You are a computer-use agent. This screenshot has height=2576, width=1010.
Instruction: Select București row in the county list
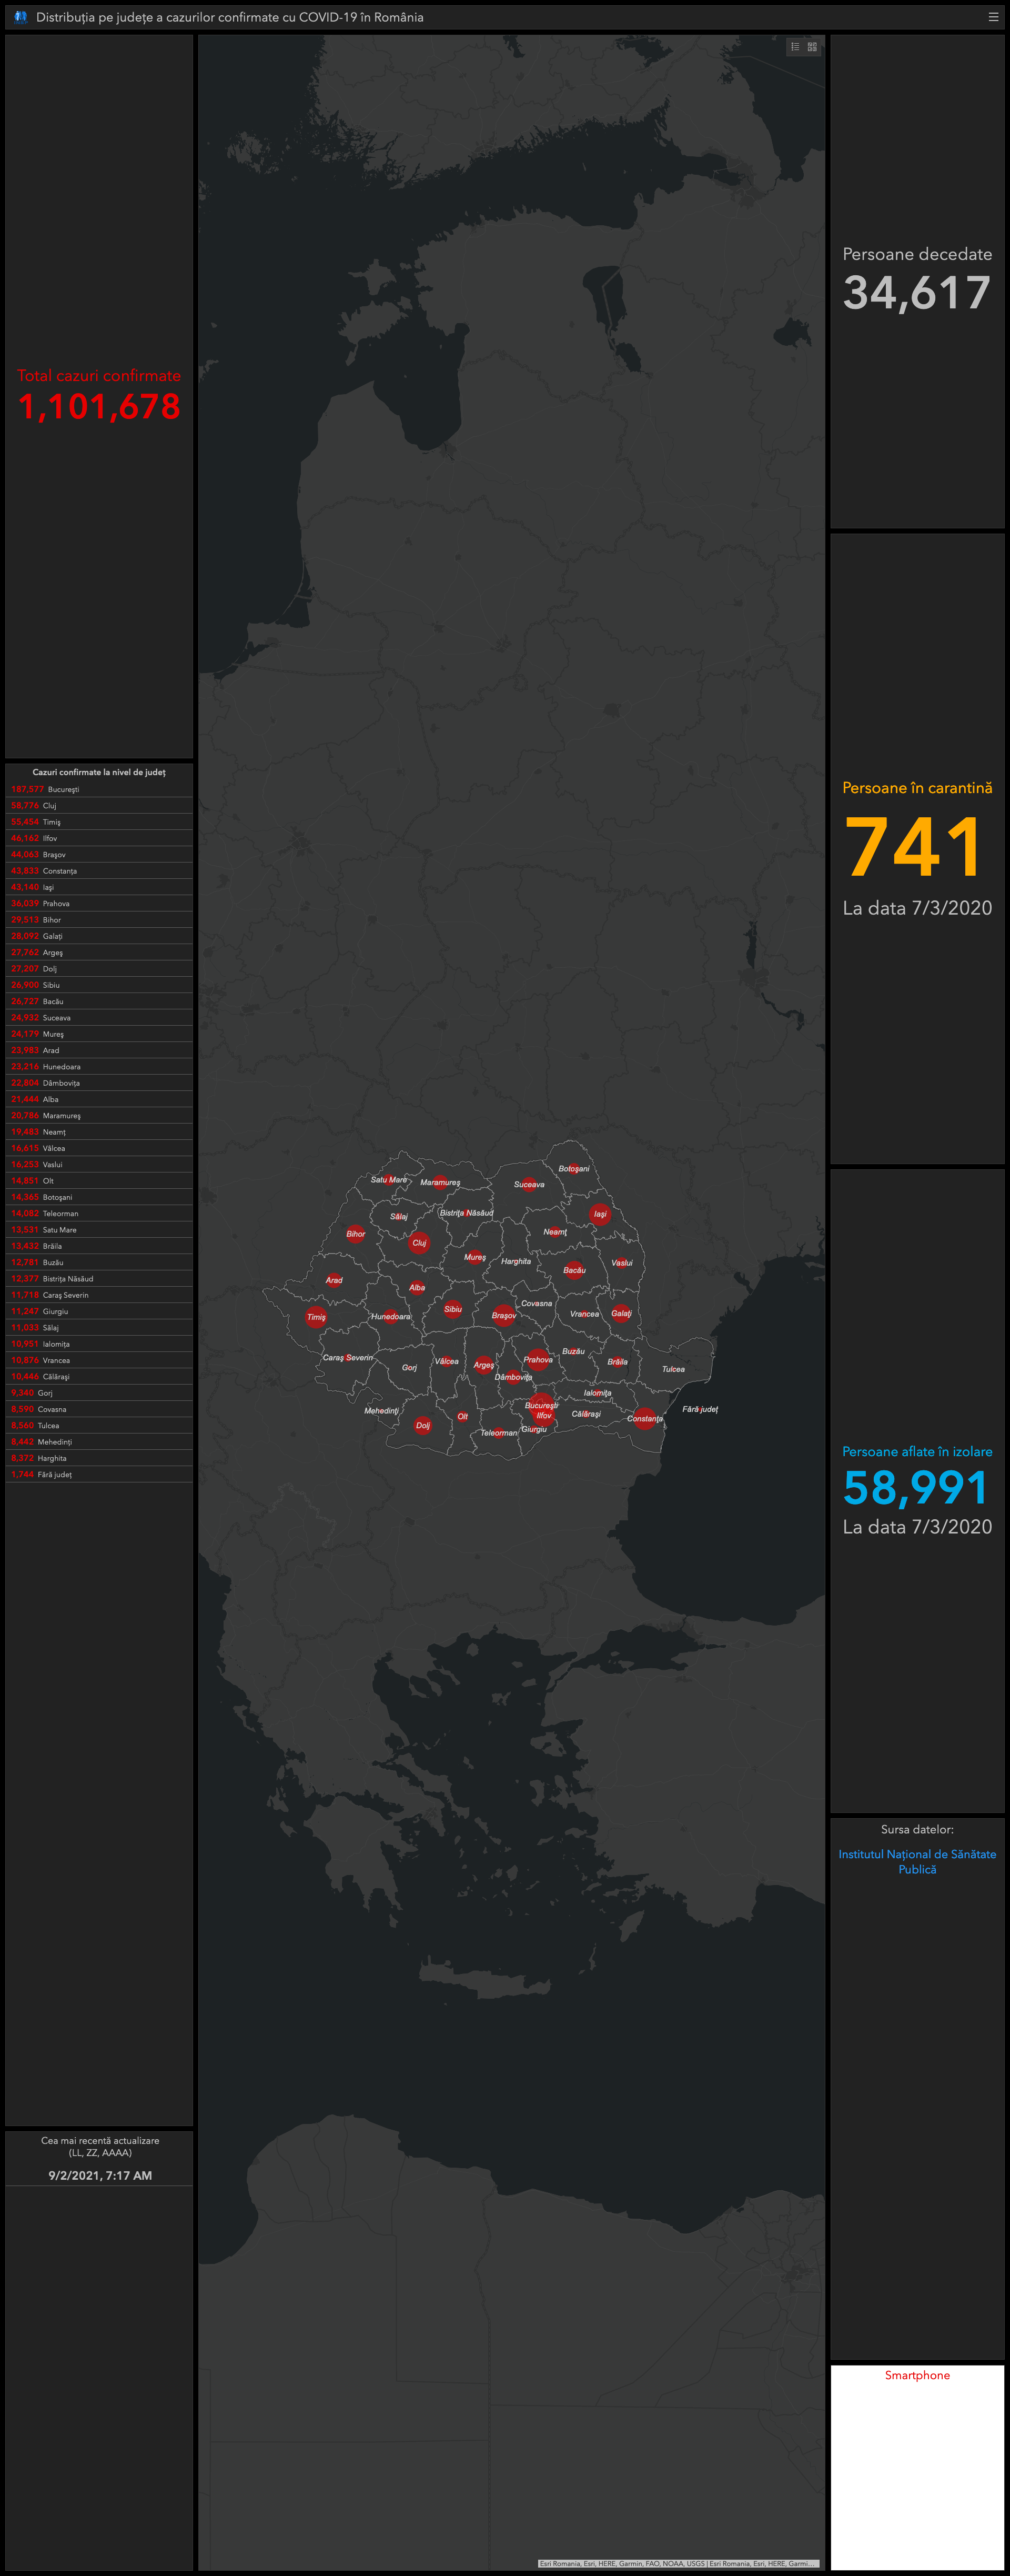[x=99, y=789]
